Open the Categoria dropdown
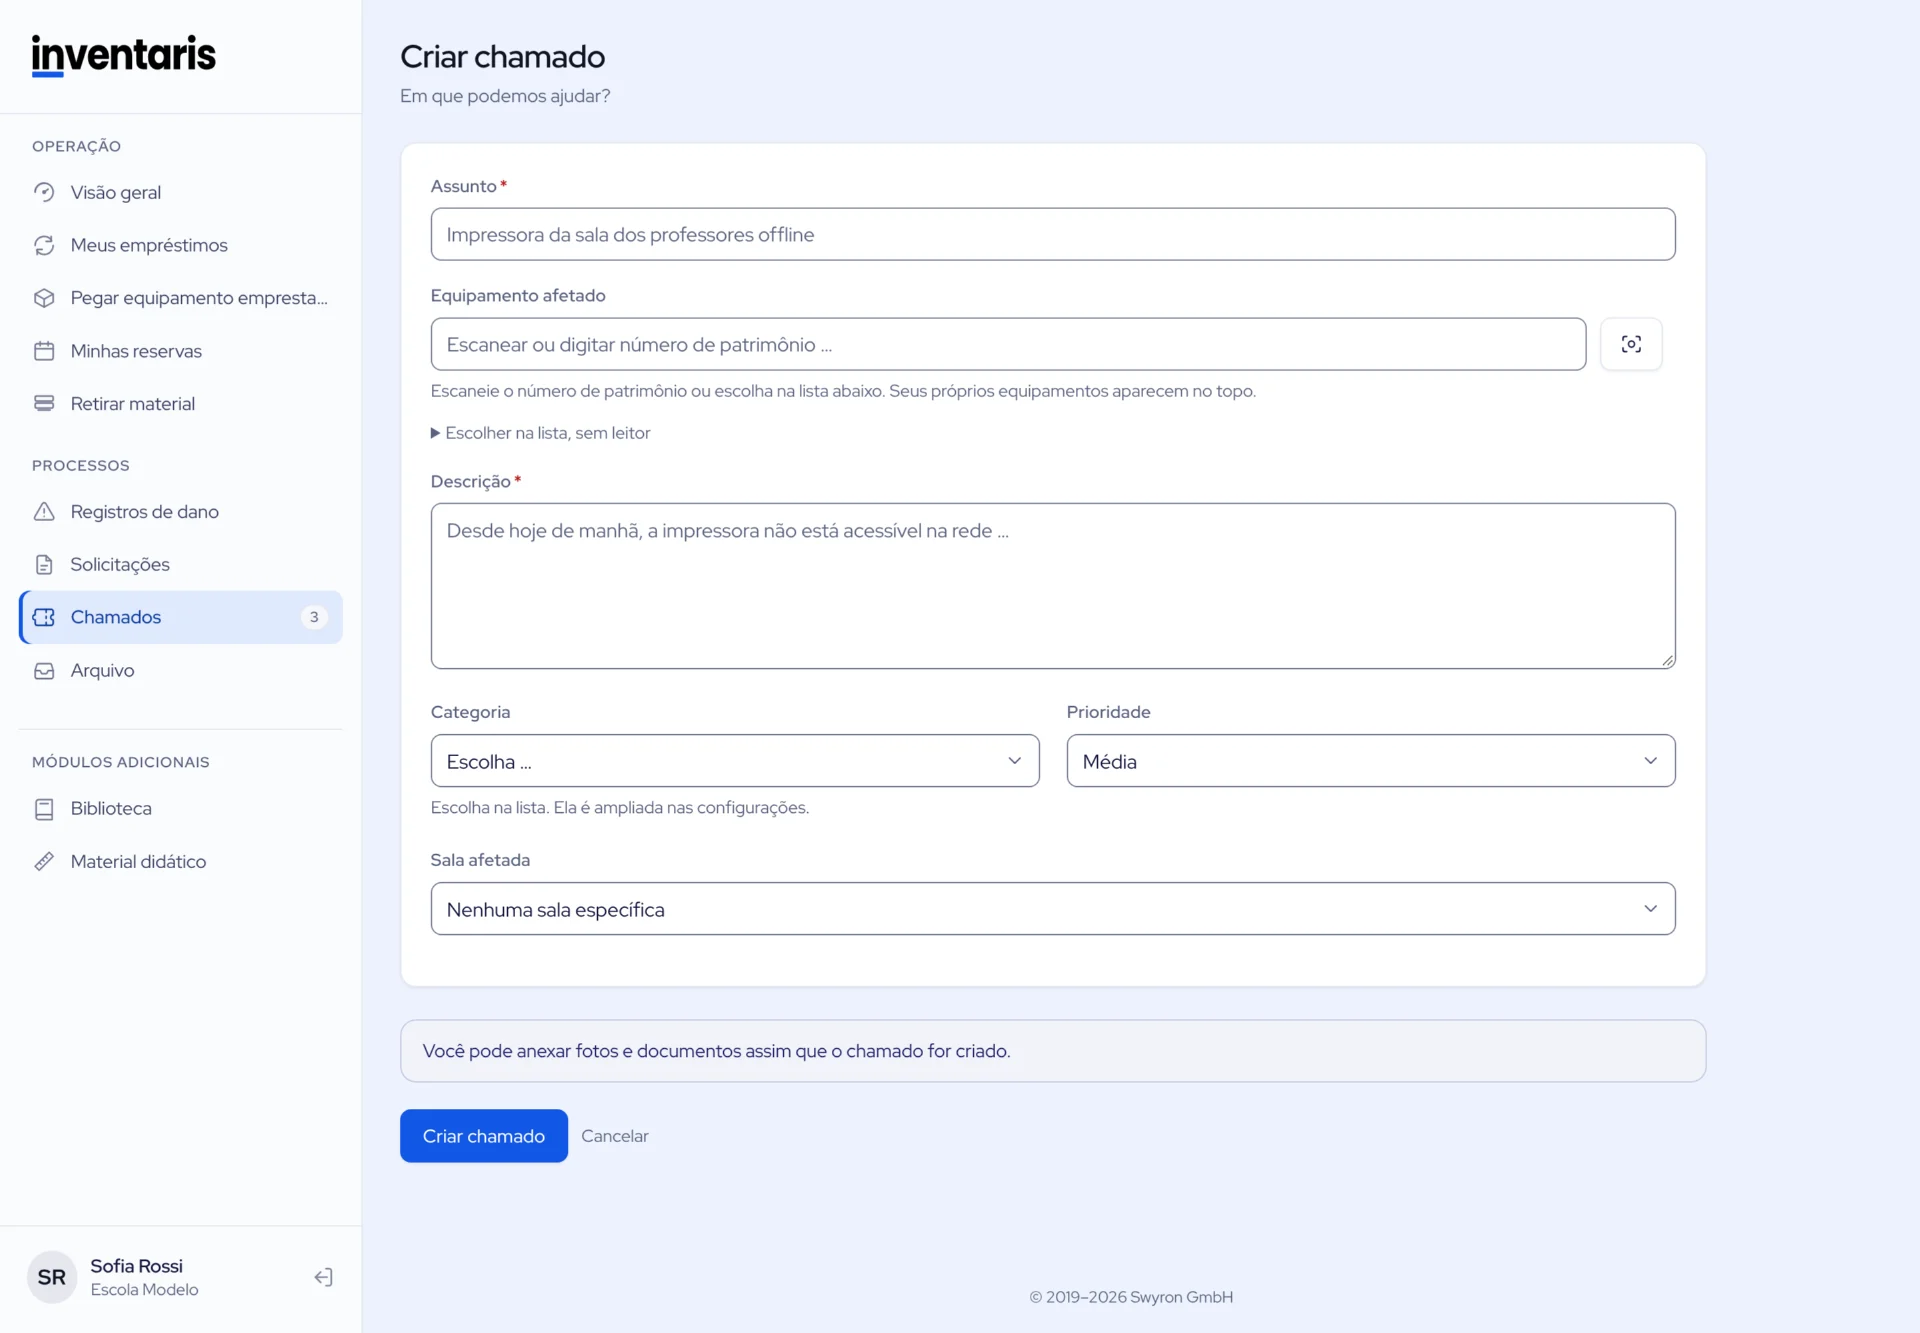This screenshot has width=1920, height=1333. [735, 761]
